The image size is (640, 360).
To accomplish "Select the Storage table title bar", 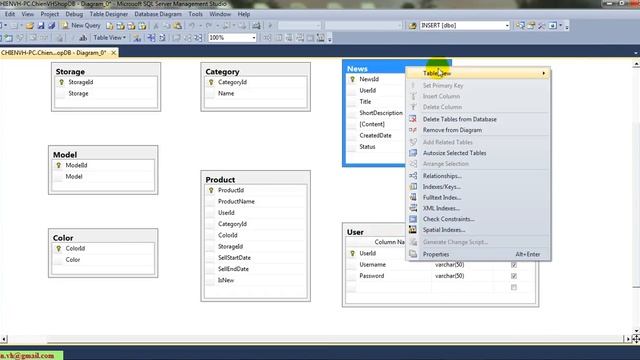I will coord(106,71).
